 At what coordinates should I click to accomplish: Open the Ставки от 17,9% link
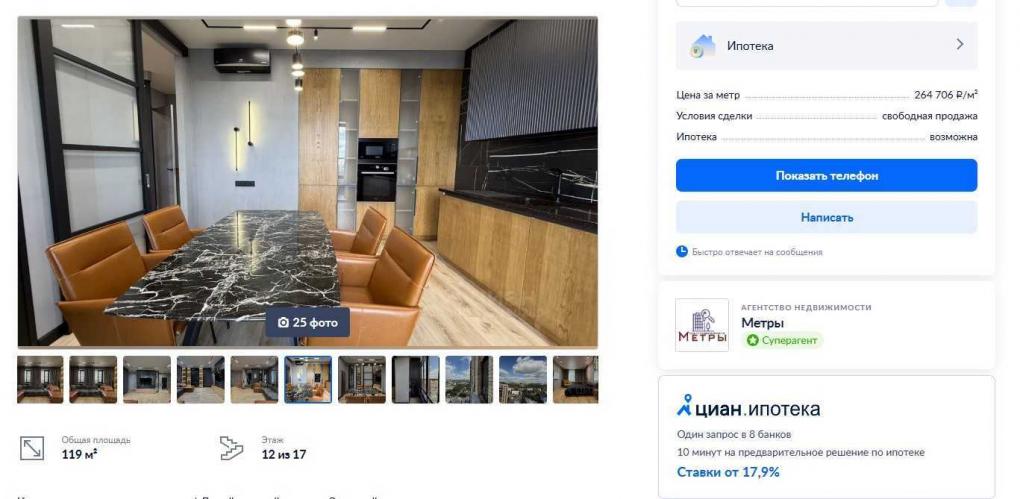(x=728, y=472)
